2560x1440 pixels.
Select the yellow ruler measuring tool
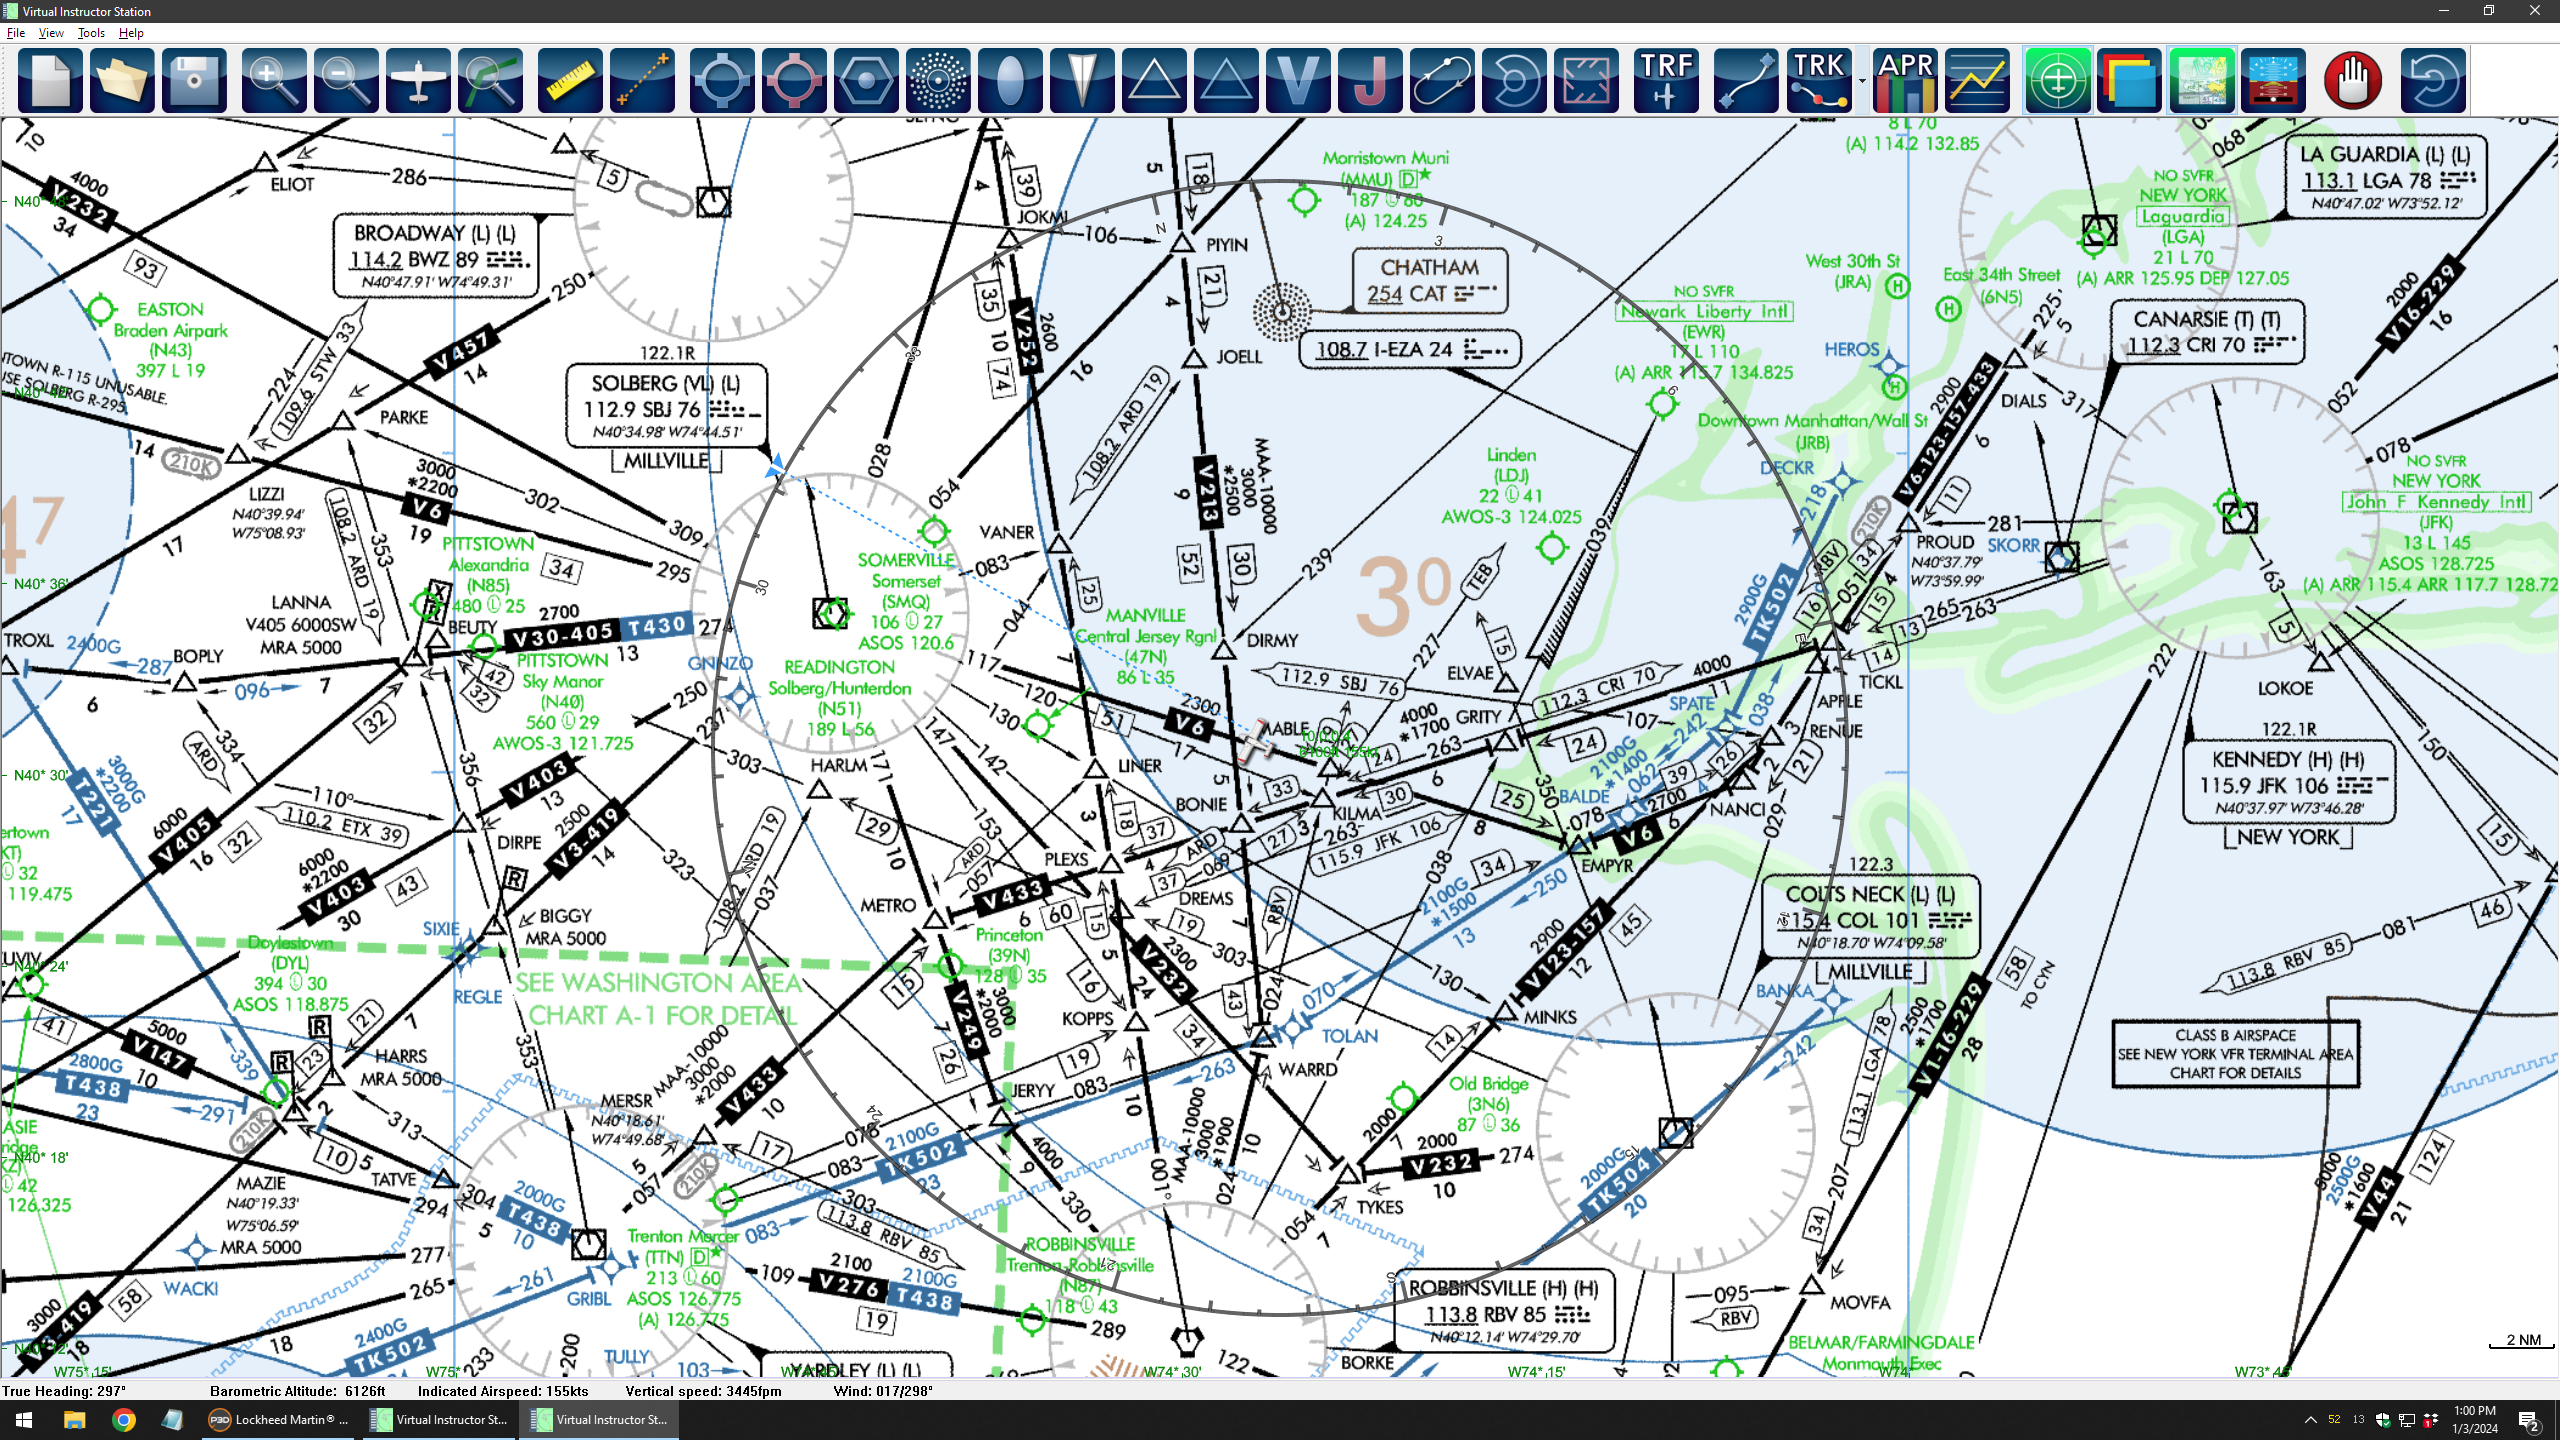570,80
